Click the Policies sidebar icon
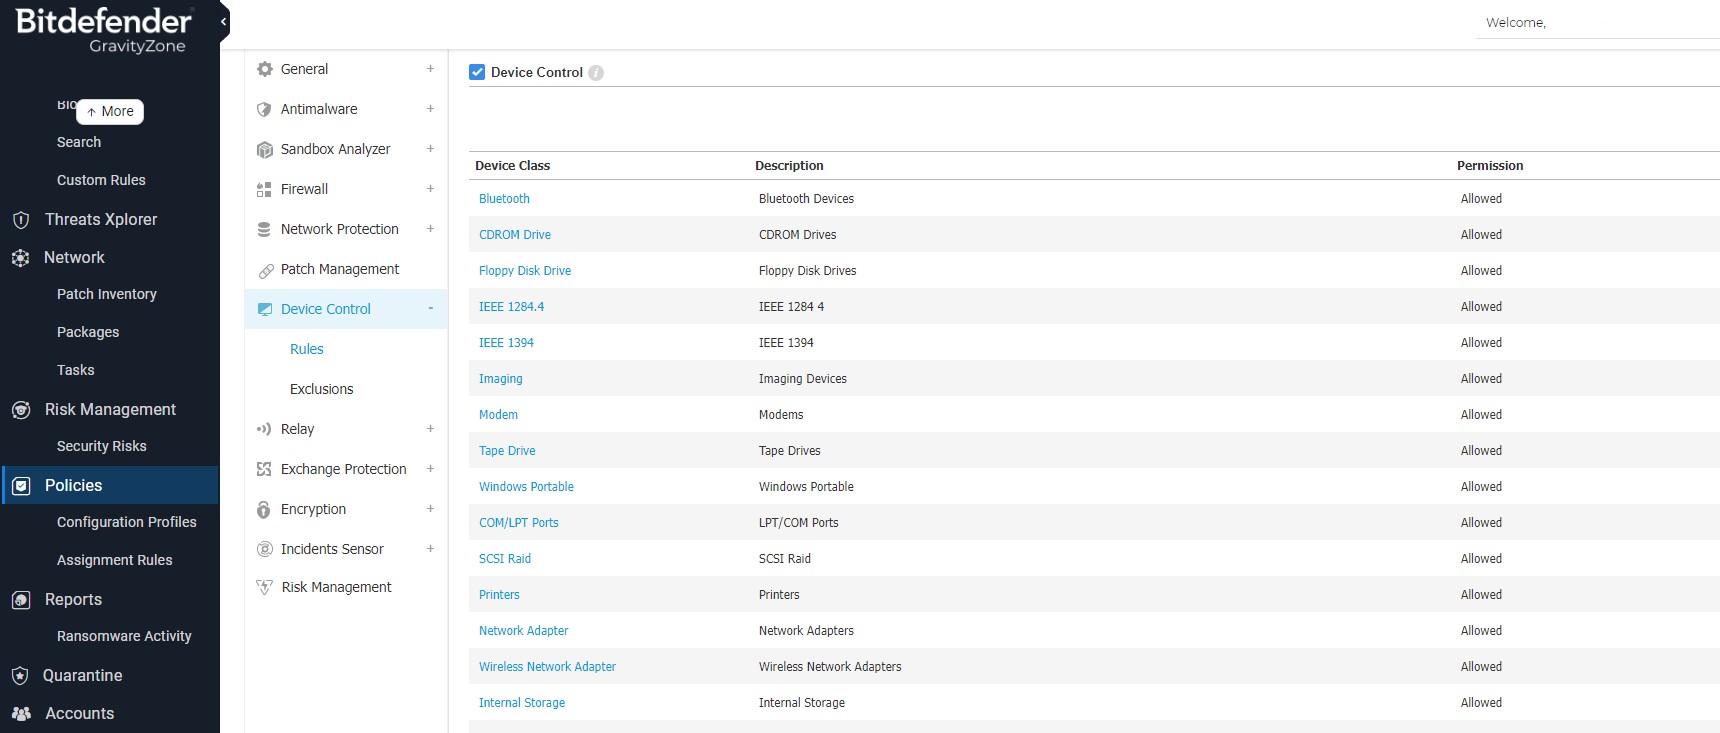1720x733 pixels. click(21, 486)
